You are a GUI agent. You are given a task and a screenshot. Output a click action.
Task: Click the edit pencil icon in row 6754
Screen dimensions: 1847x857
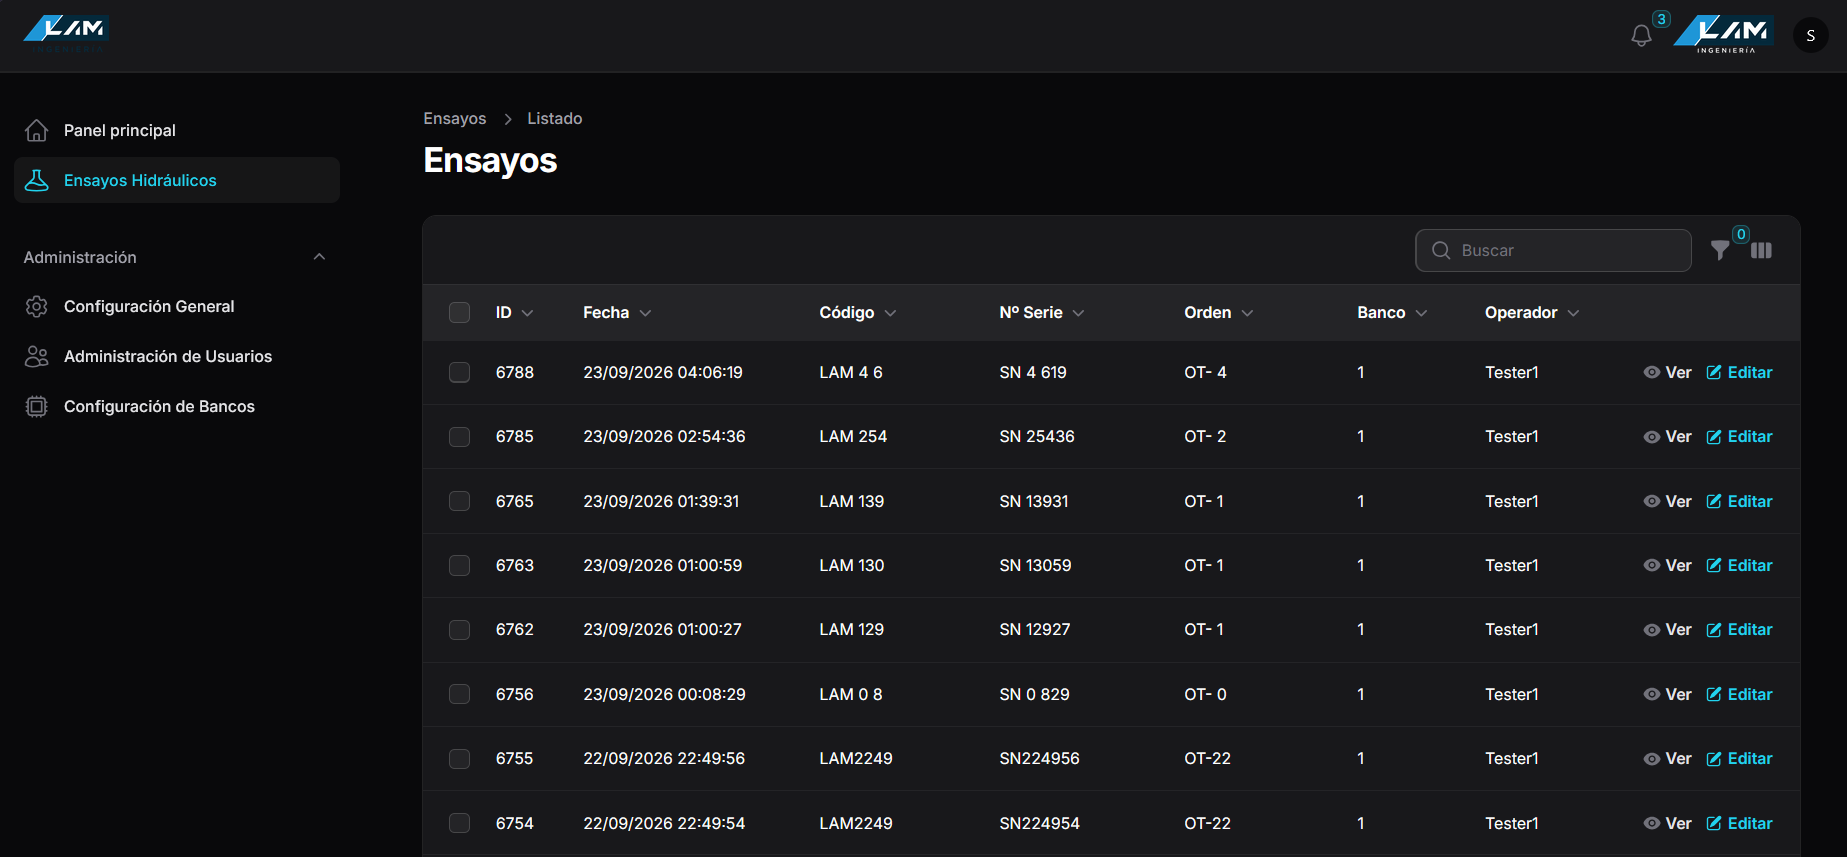click(1714, 823)
